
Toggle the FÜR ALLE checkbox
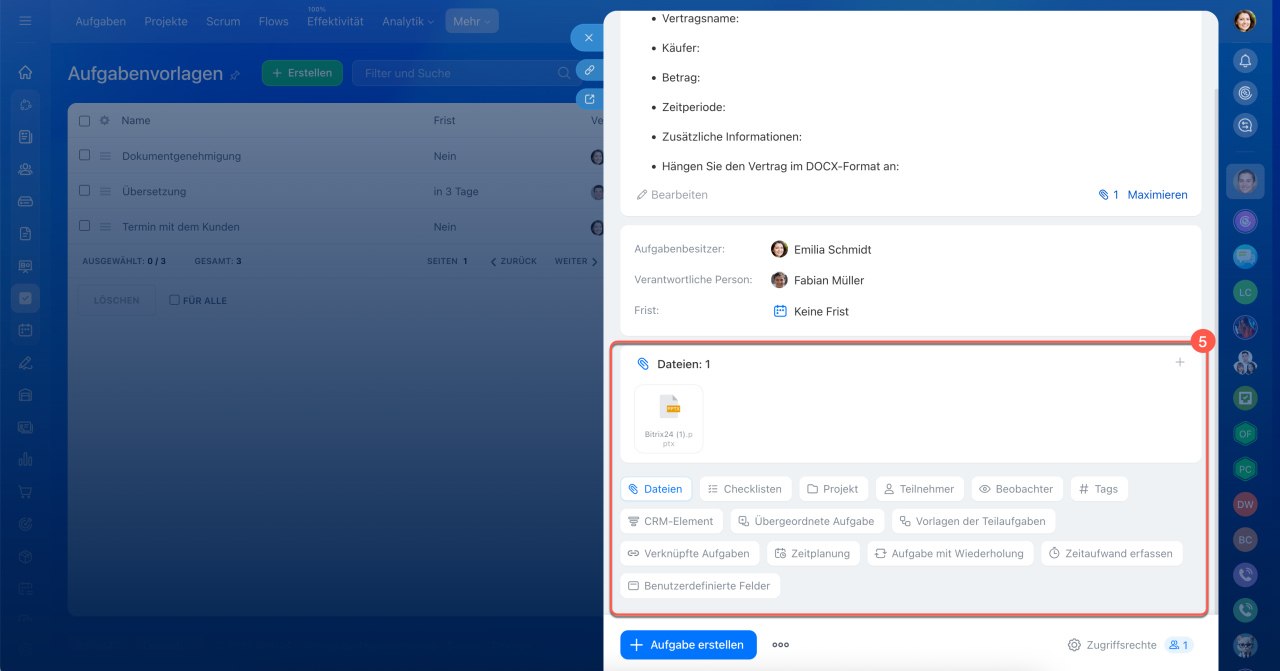175,300
